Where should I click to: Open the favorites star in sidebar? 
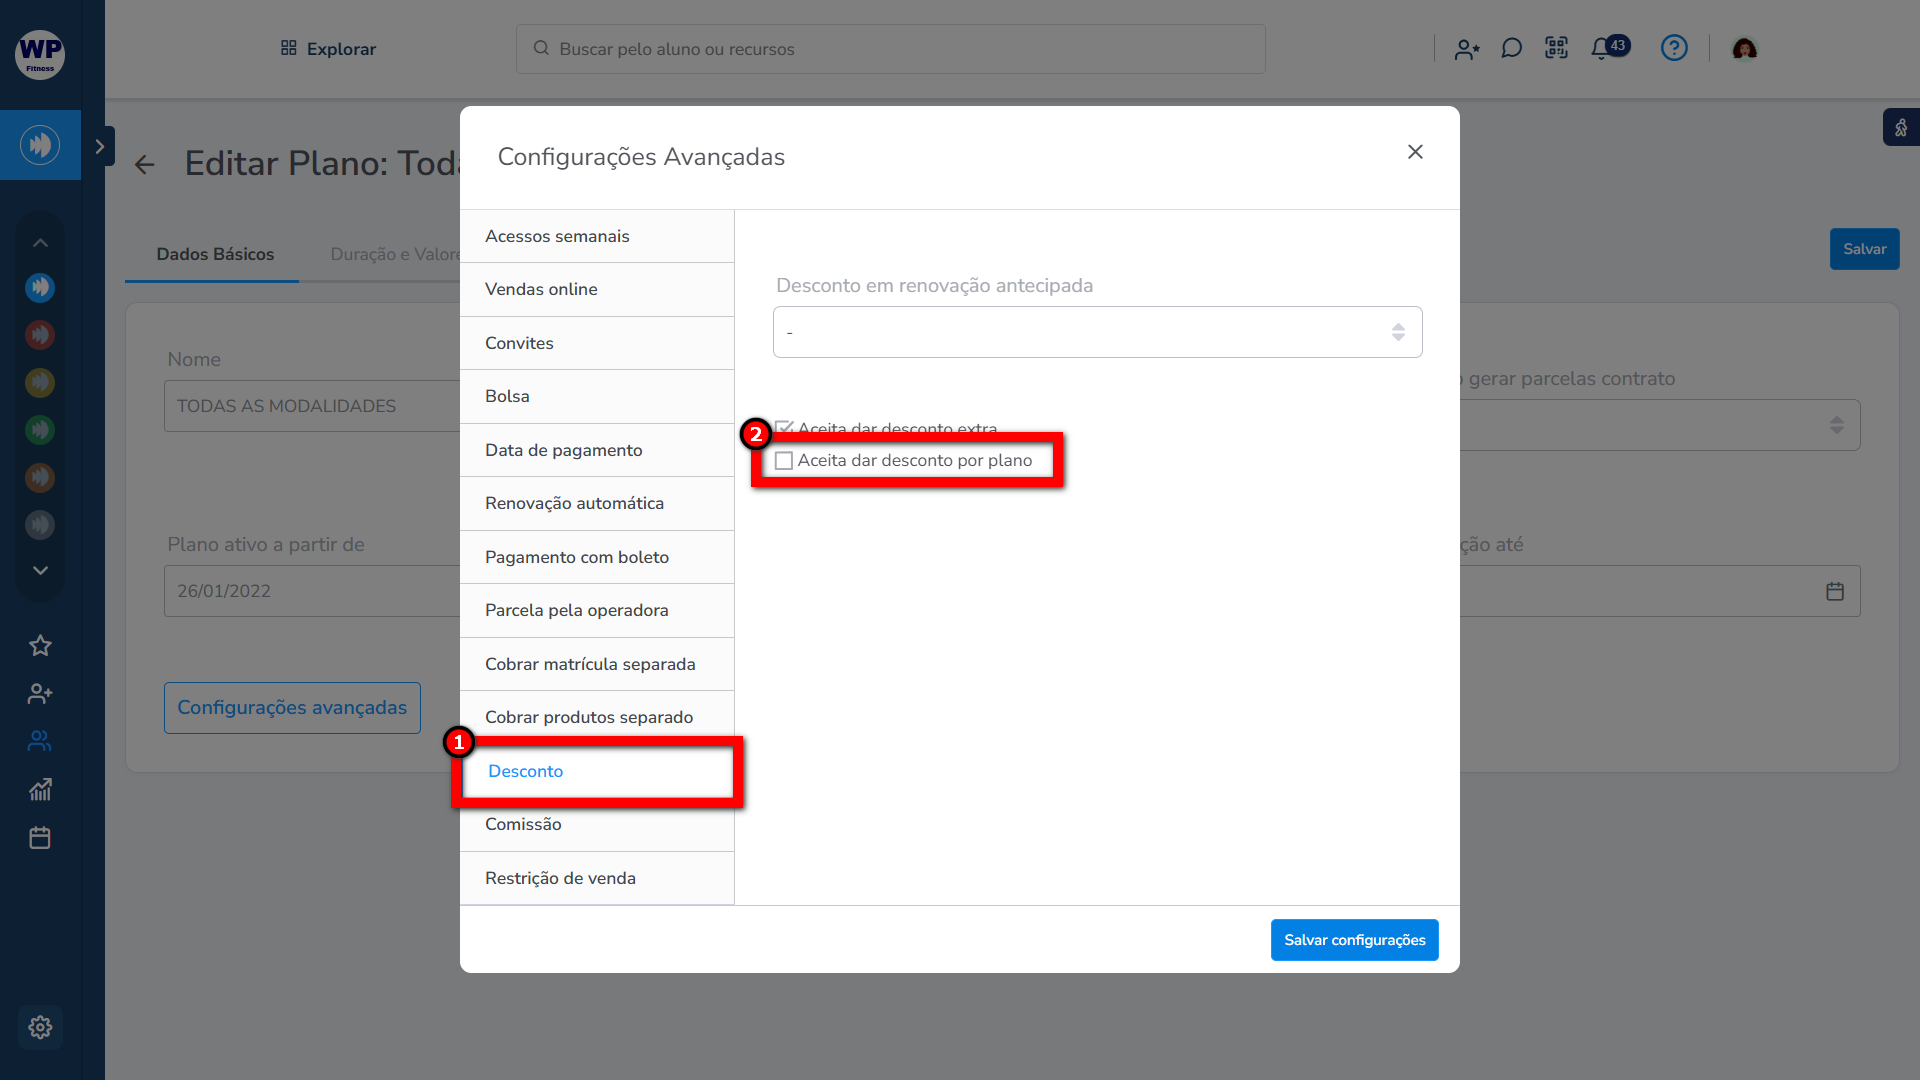click(40, 646)
